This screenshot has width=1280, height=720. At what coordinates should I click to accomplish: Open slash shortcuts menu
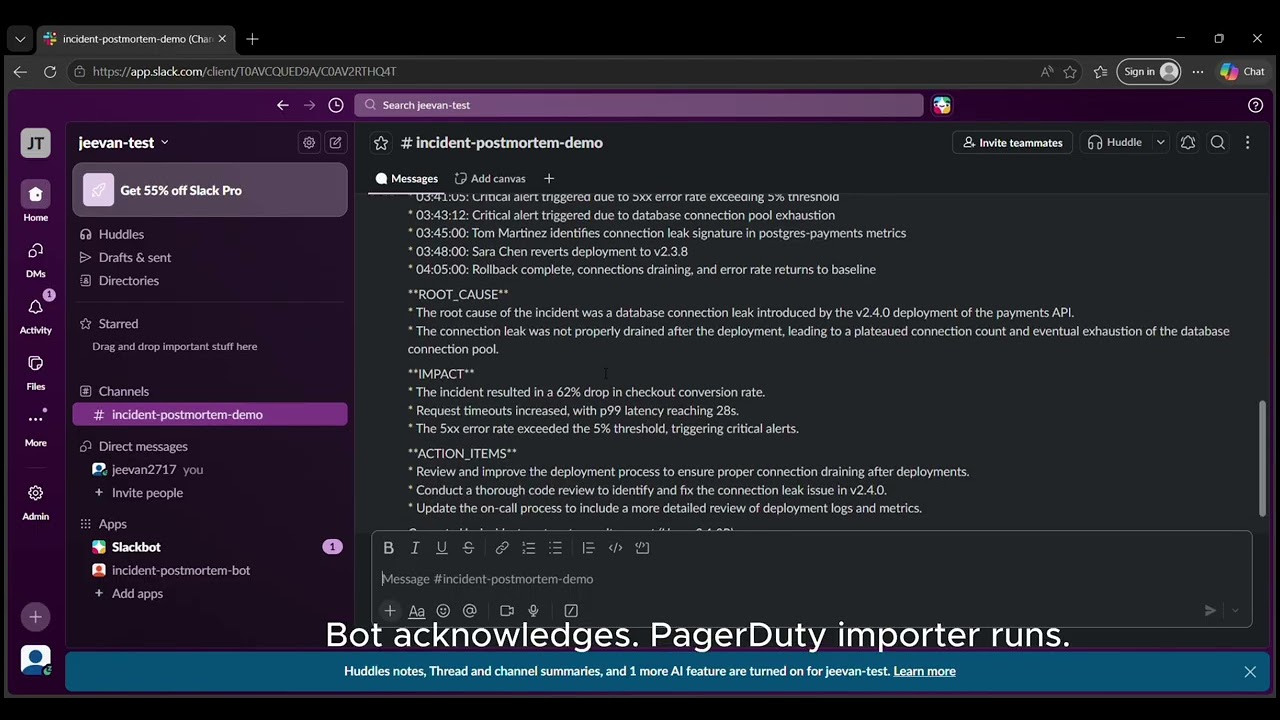(x=571, y=611)
